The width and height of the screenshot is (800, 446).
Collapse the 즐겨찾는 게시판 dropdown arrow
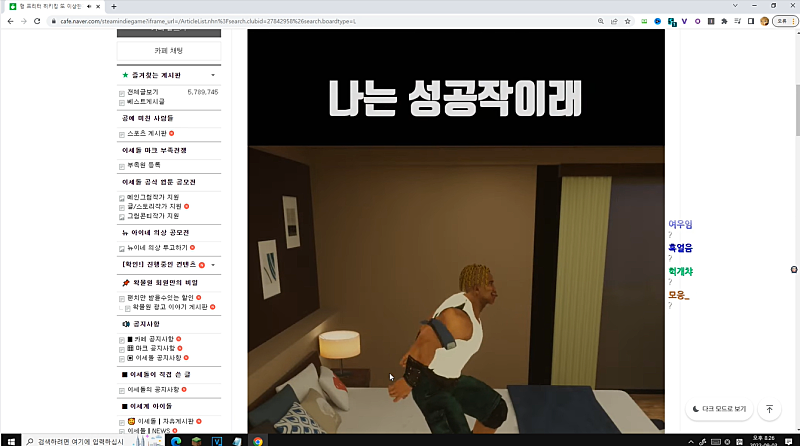(x=213, y=76)
